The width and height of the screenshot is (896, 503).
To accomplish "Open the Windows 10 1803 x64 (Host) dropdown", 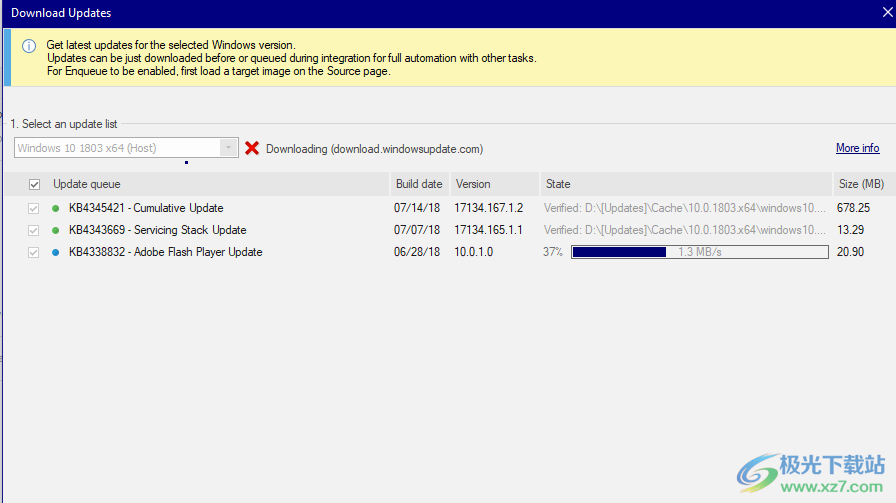I will (126, 148).
